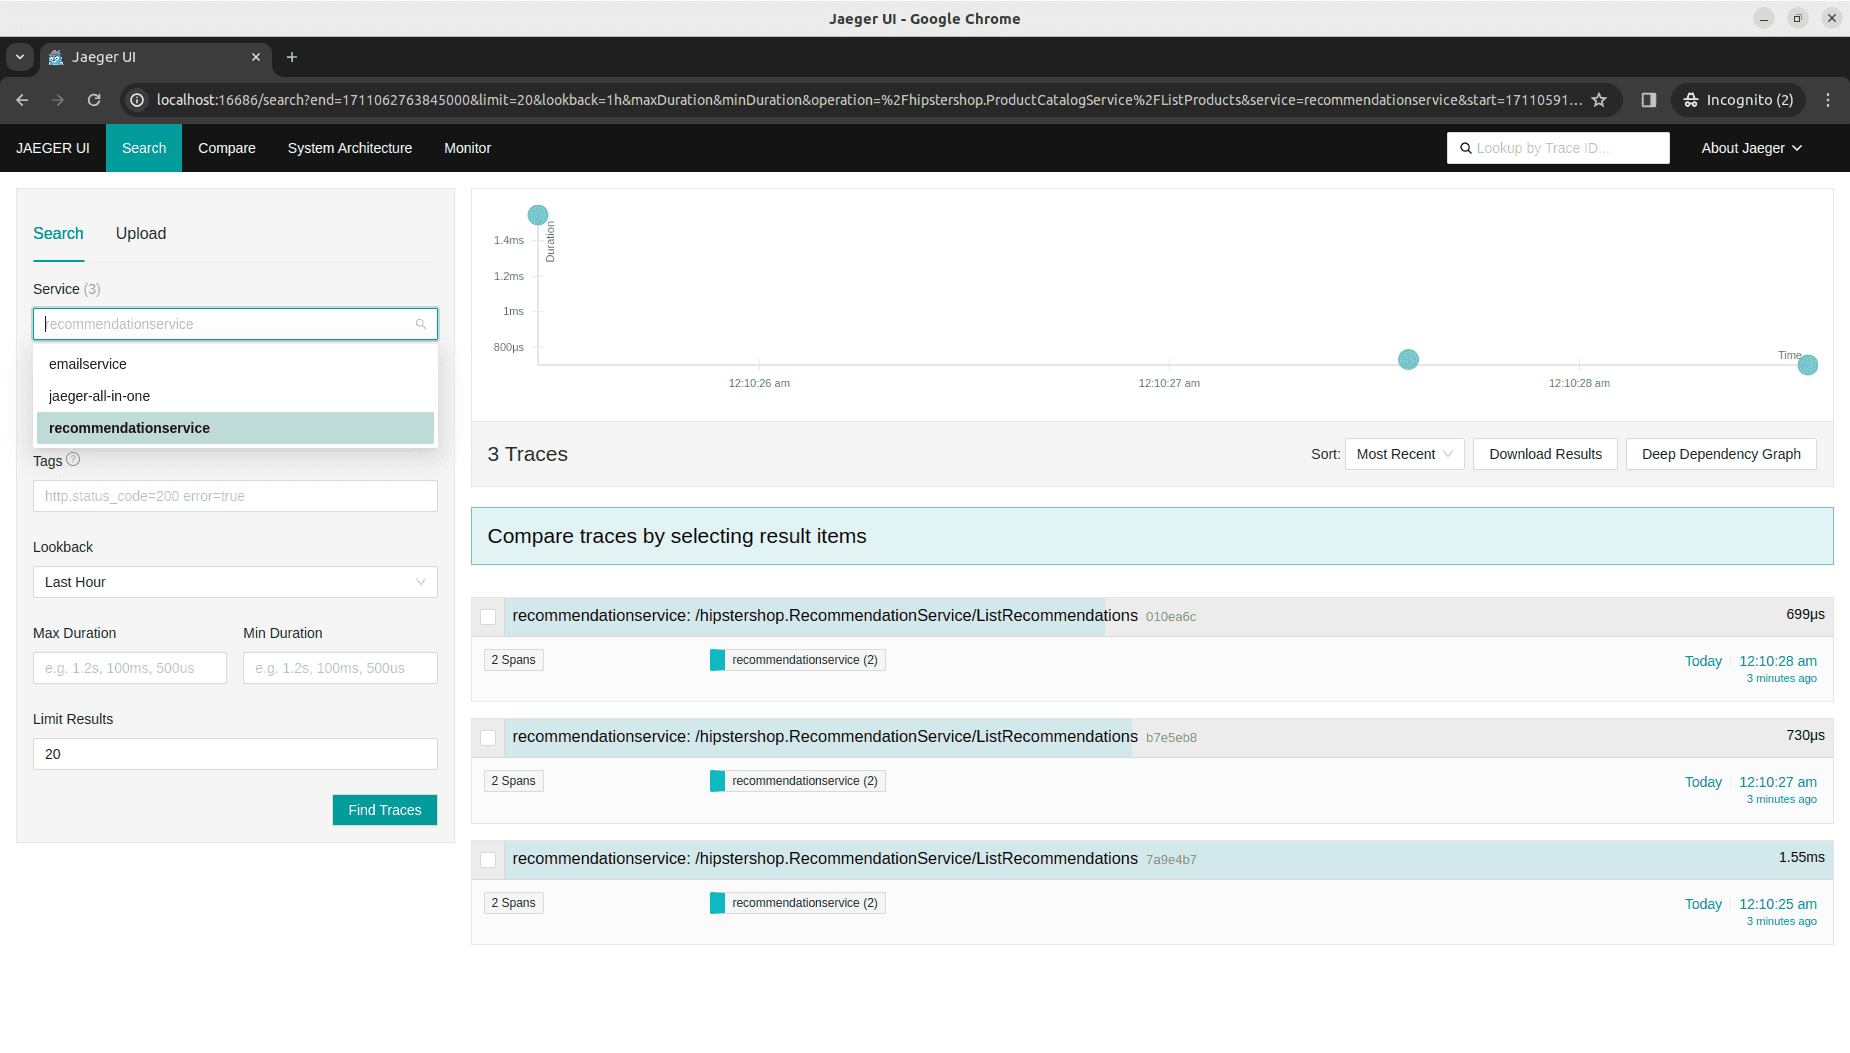Click the recommendationservice teal color swatch in first trace
Screen dimensions: 1850x1053
click(717, 660)
